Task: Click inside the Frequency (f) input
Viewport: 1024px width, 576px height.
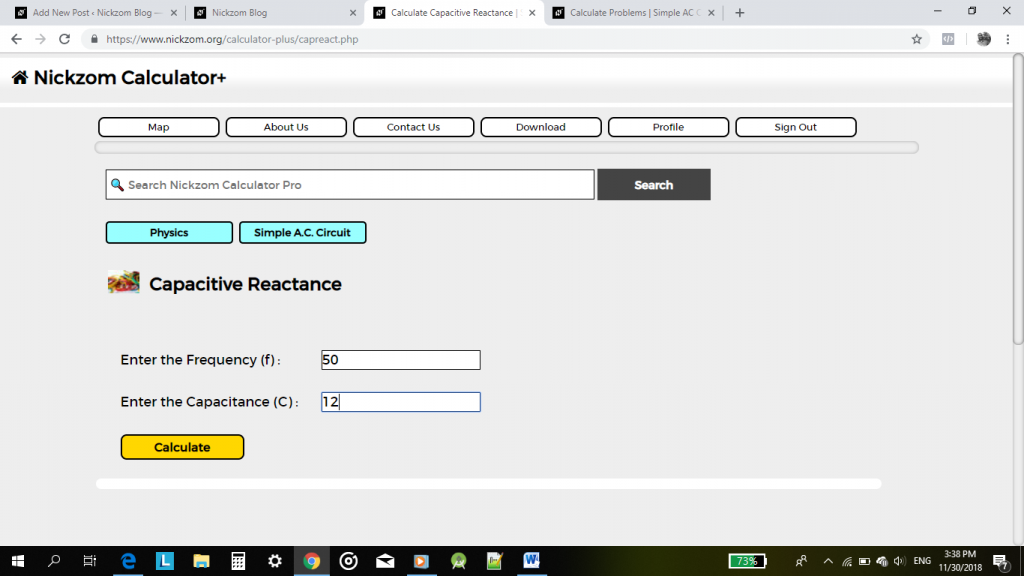Action: tap(400, 360)
